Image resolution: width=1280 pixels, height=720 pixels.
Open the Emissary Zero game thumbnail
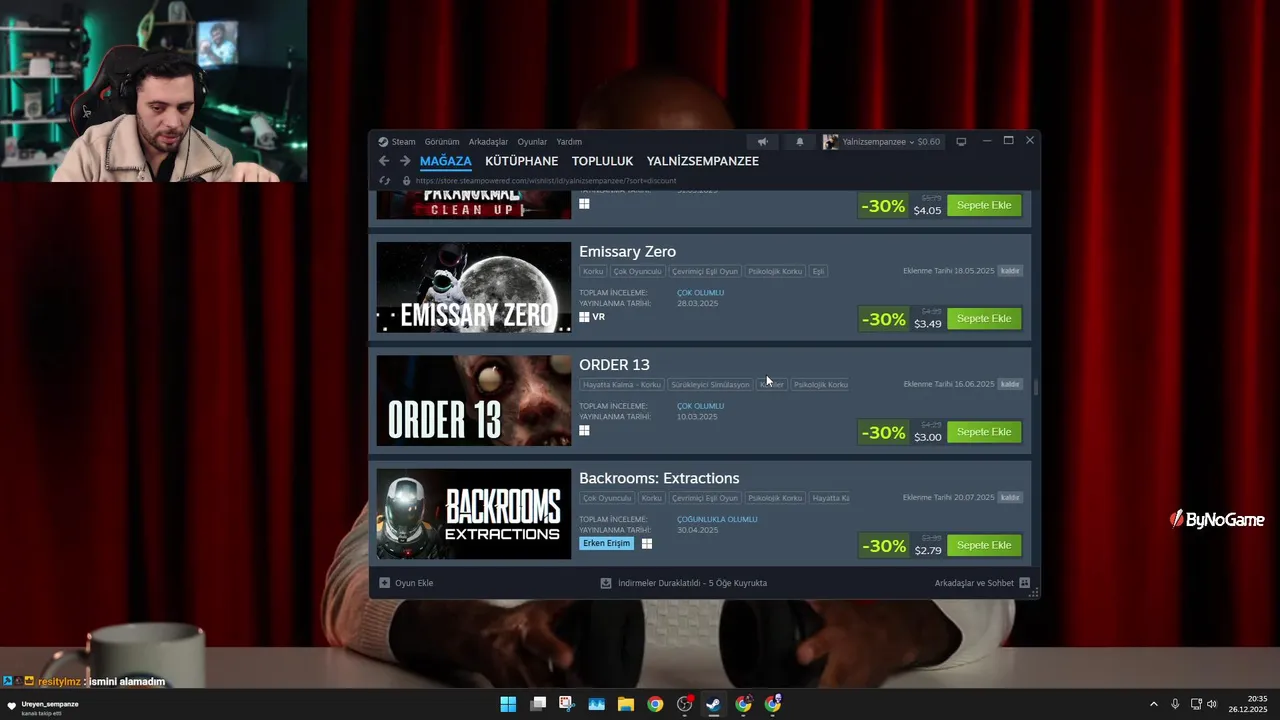[474, 287]
